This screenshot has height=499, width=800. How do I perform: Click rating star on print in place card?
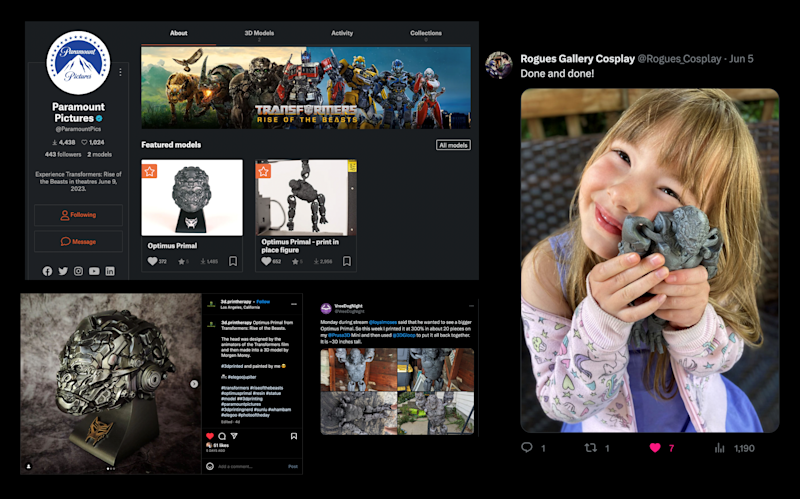tap(295, 261)
